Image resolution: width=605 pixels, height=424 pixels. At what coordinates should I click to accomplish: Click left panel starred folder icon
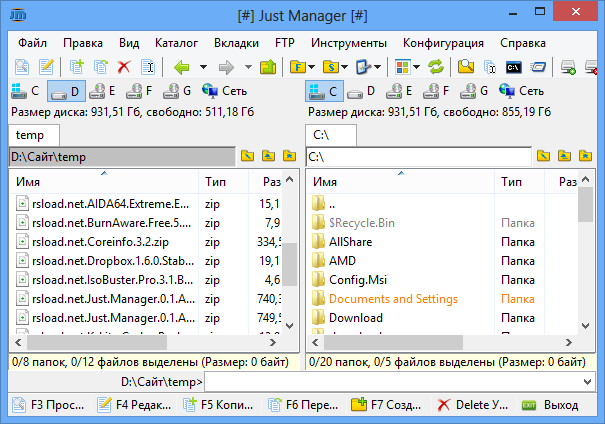(x=289, y=156)
